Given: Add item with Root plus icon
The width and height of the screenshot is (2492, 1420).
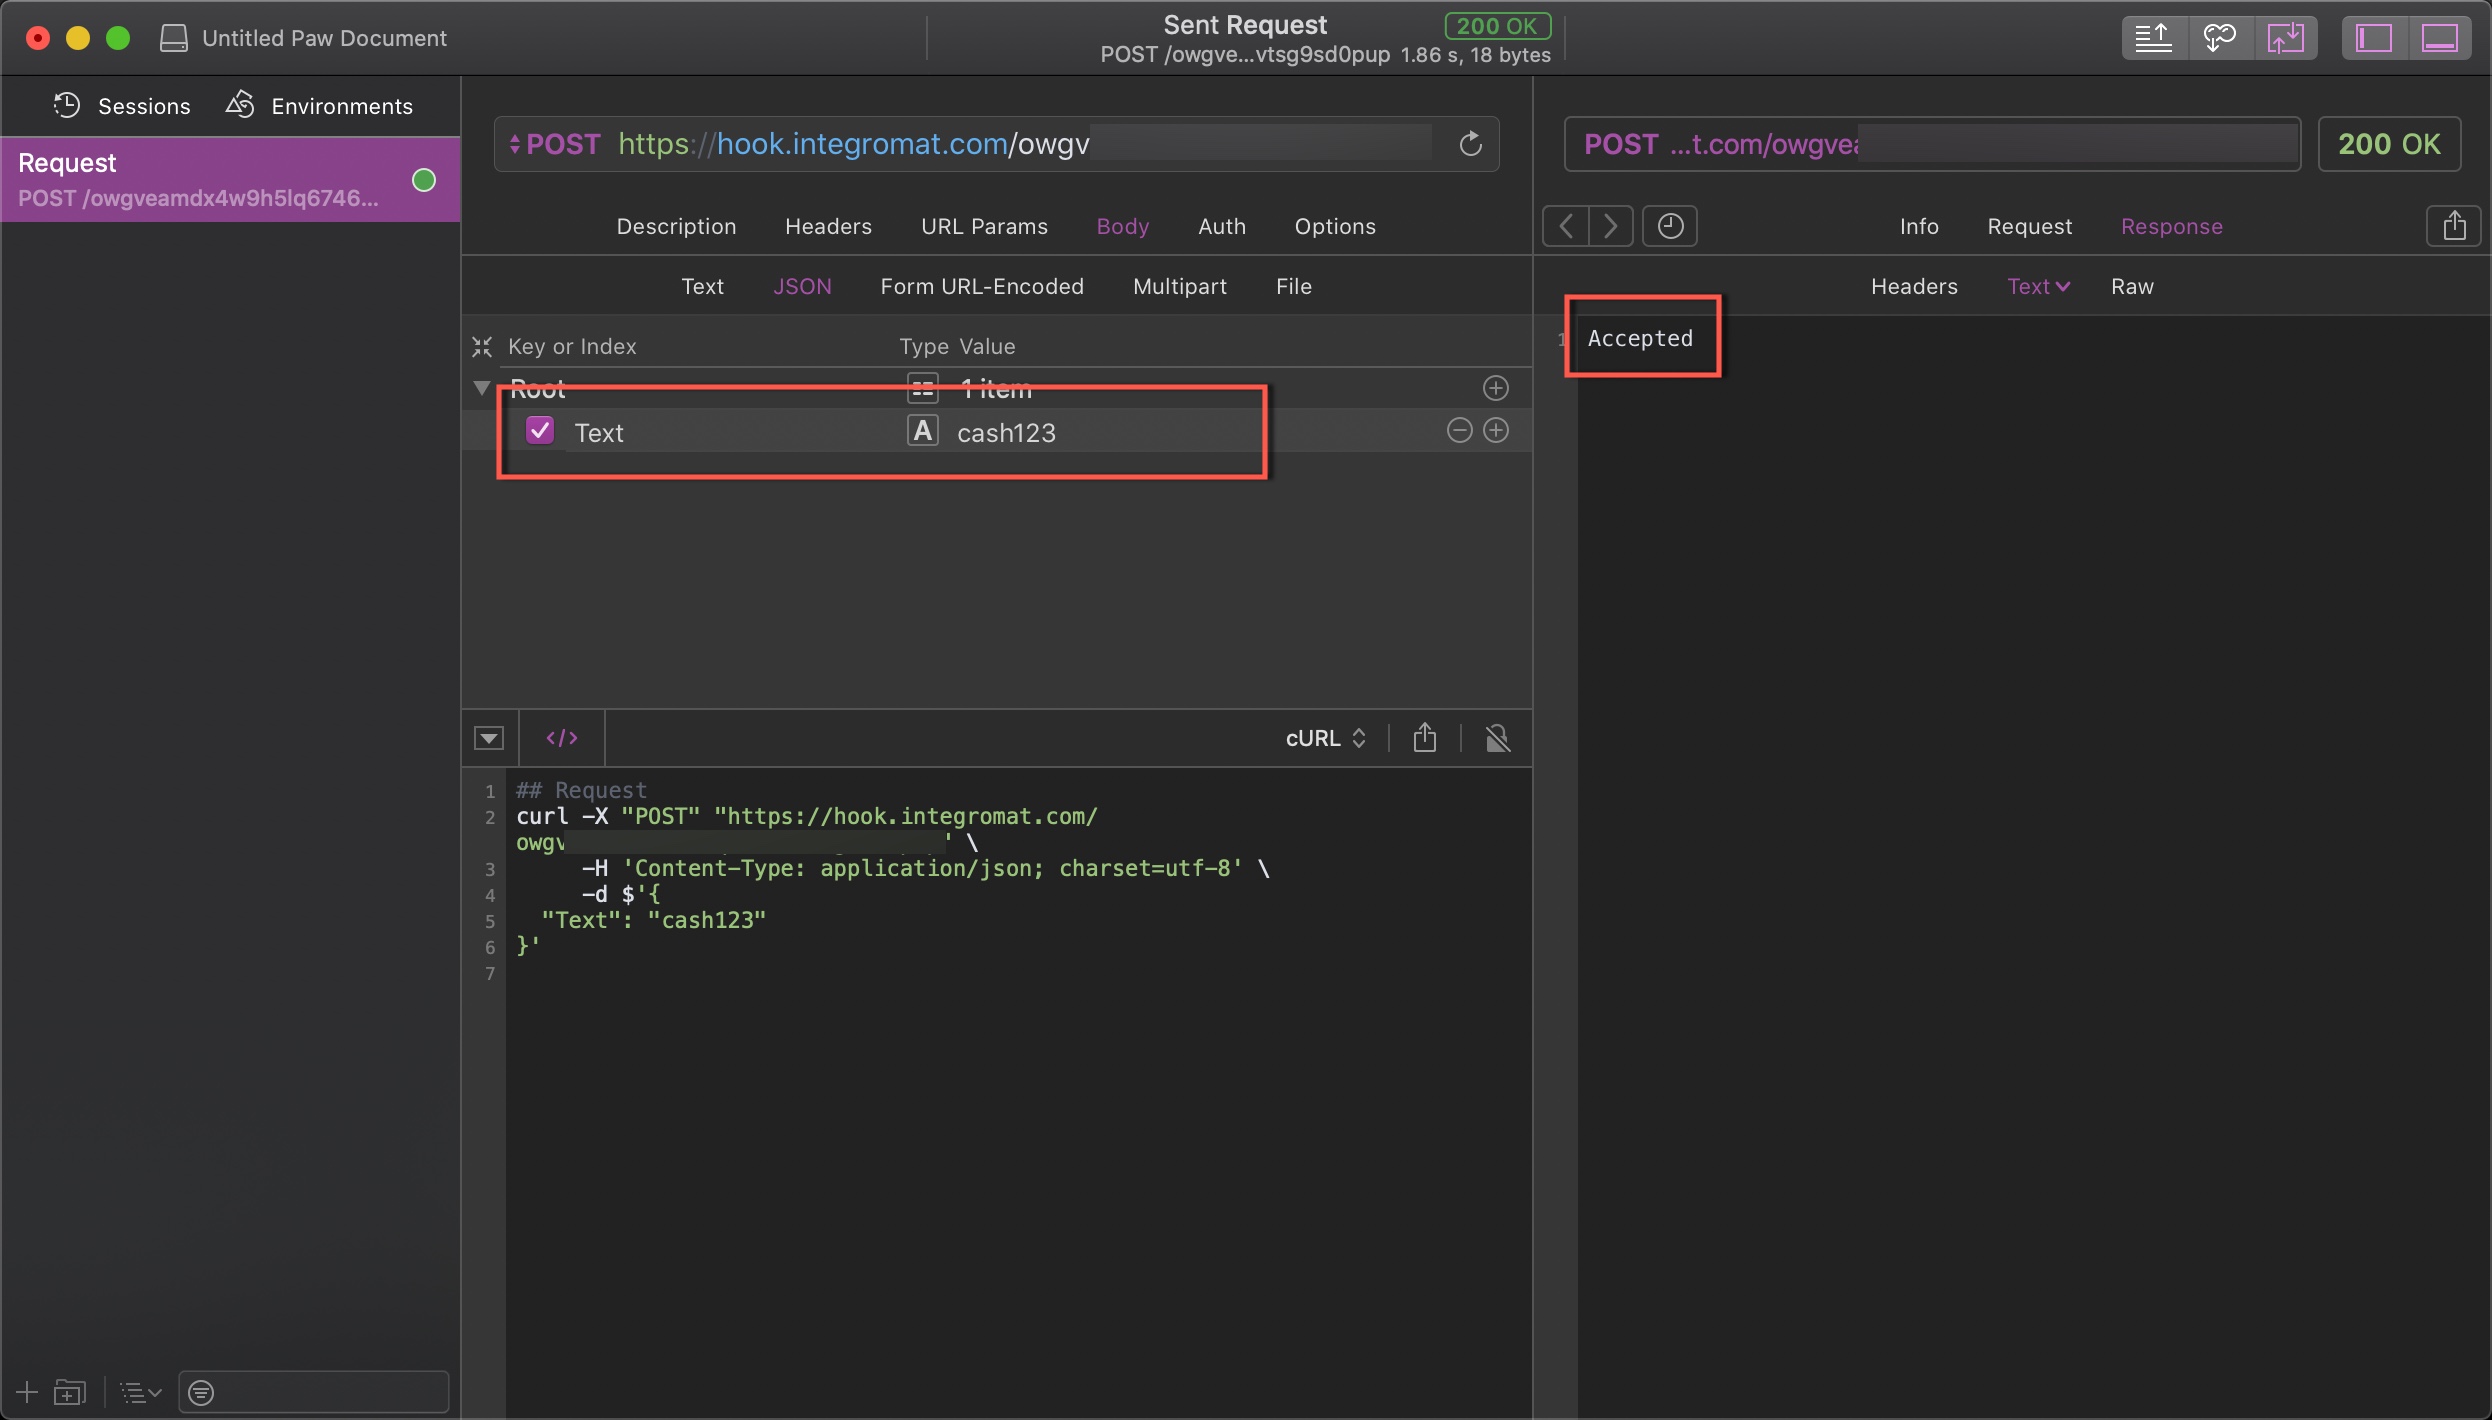Looking at the screenshot, I should (x=1495, y=388).
